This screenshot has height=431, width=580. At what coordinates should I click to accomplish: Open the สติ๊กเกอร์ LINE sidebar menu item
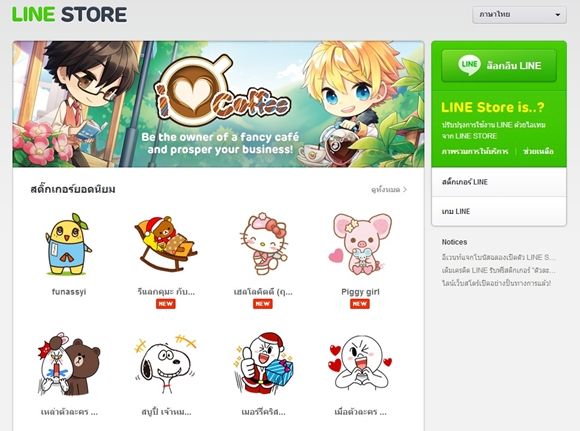[x=499, y=182]
